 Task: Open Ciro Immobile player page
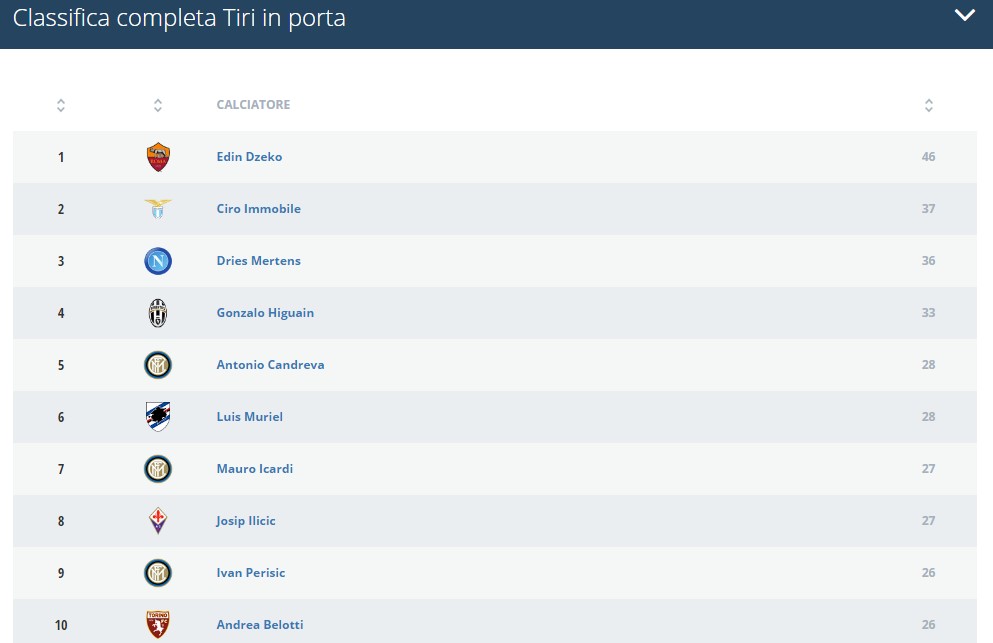pyautogui.click(x=258, y=209)
